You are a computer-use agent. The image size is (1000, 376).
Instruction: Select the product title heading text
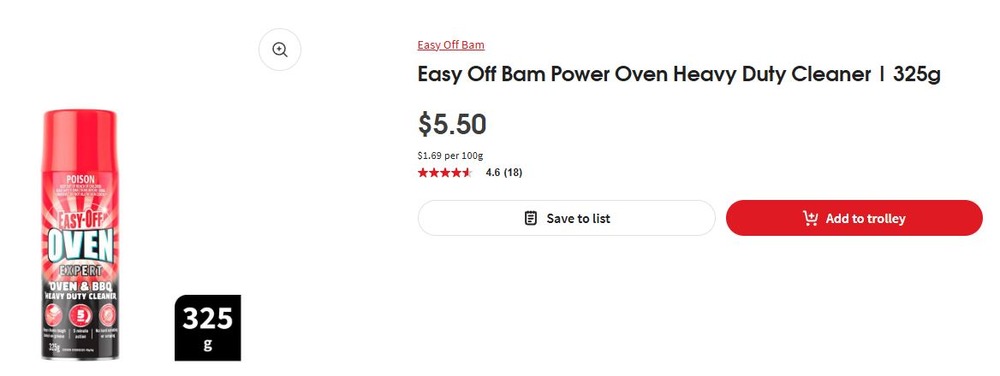point(679,75)
